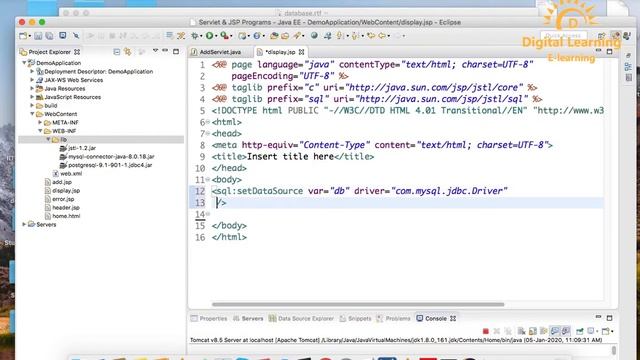Open the web browser globe icon
Viewport: 640px width, 360px height.
pyautogui.click(x=314, y=36)
